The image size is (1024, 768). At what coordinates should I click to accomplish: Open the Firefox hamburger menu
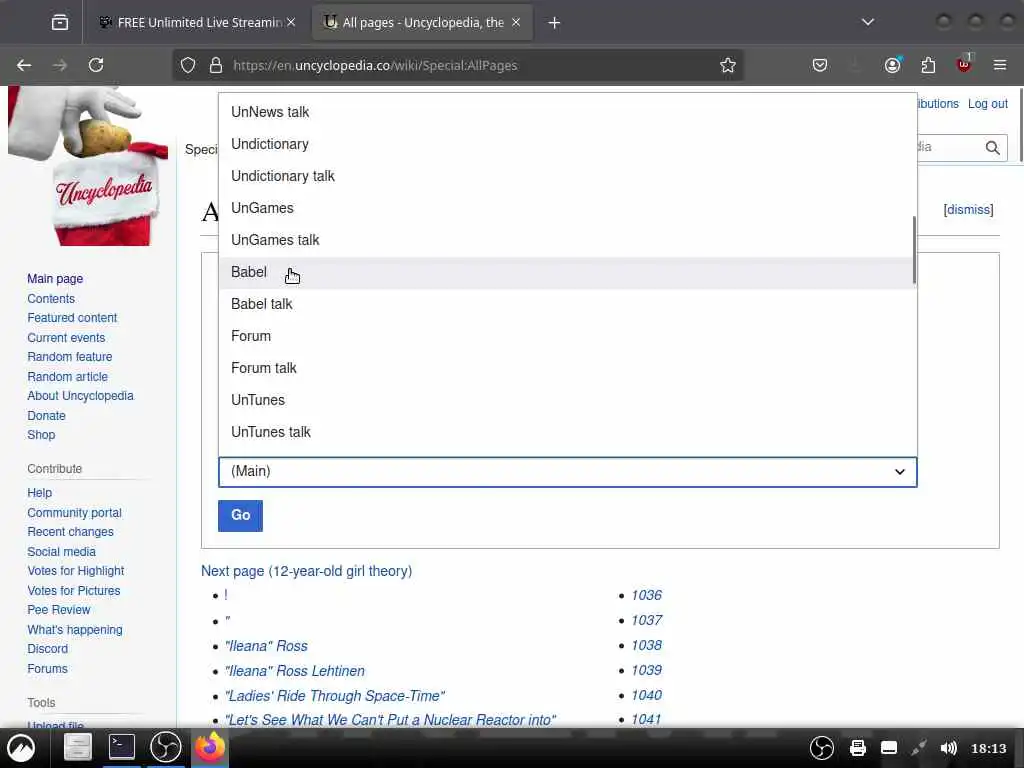point(1000,65)
